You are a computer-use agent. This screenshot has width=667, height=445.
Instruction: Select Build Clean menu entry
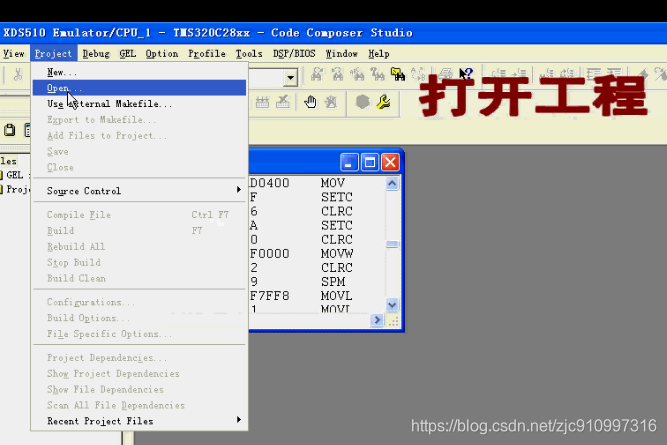pos(140,278)
